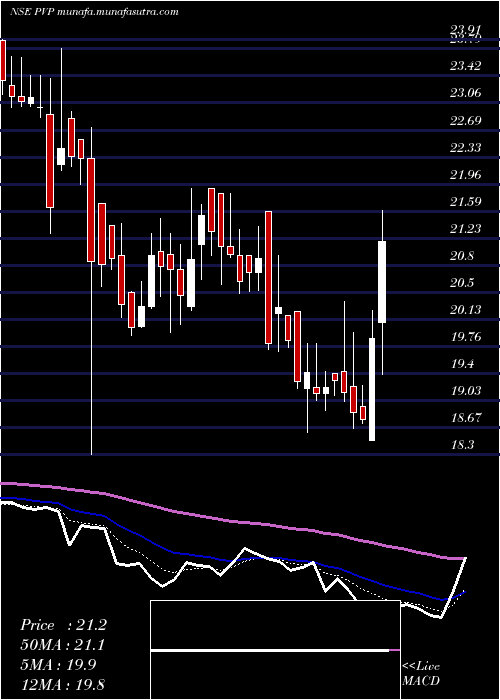
Task: Select the 21.96 price axis label
Action: [465, 175]
